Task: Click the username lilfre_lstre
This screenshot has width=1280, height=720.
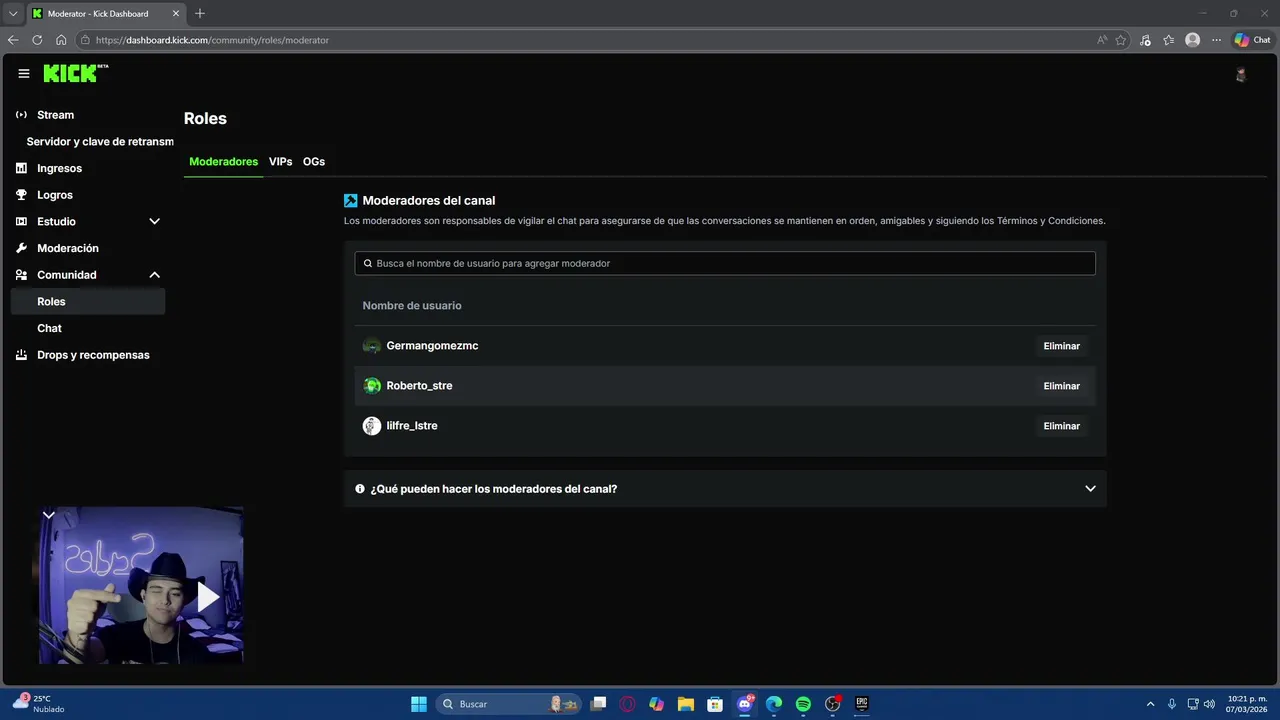Action: coord(412,426)
